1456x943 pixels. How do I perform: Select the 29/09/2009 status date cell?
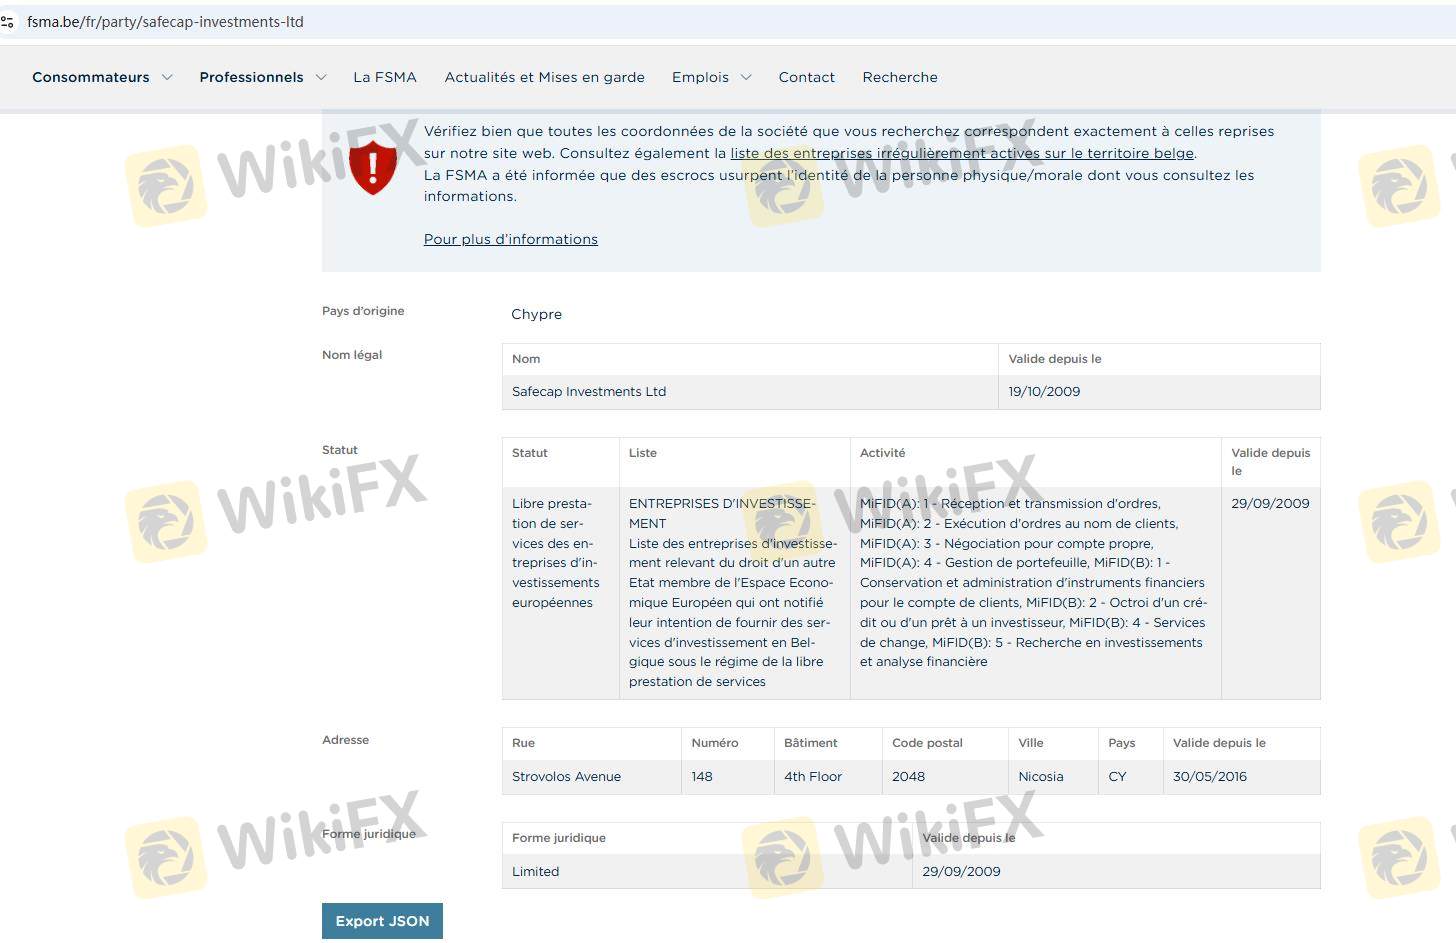tap(1271, 593)
